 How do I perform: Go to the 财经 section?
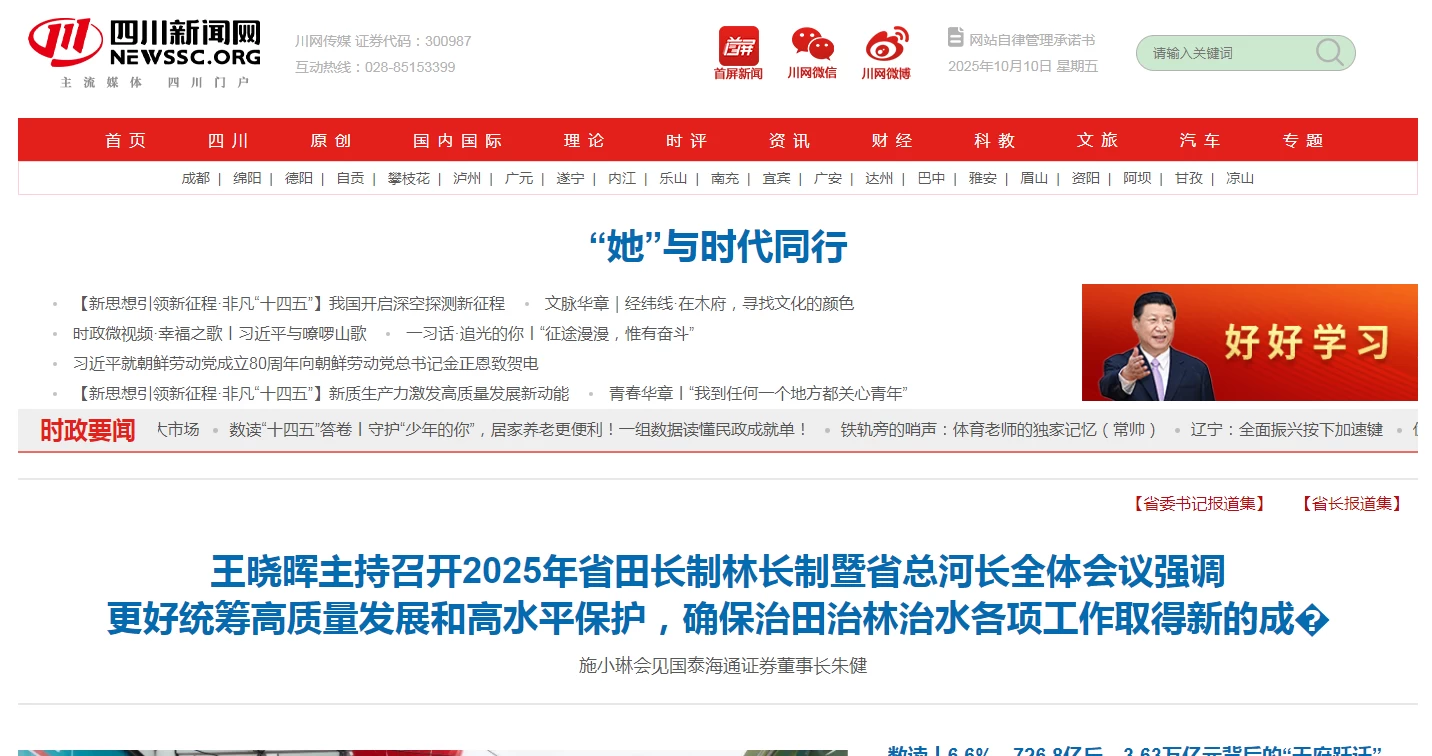(892, 141)
